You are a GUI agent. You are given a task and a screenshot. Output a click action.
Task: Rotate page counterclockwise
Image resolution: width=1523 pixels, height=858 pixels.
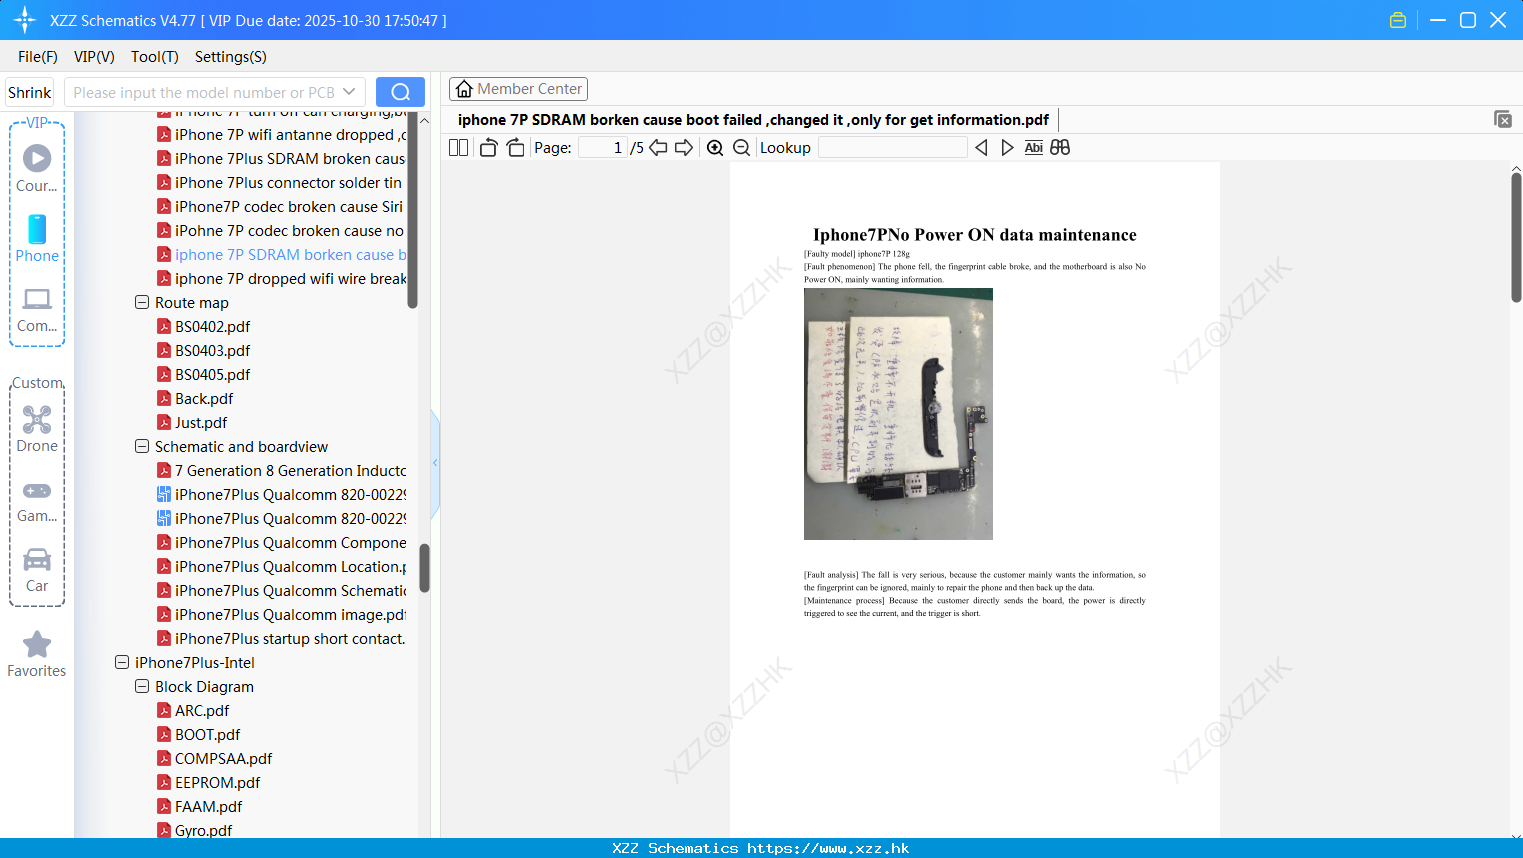[x=488, y=147]
